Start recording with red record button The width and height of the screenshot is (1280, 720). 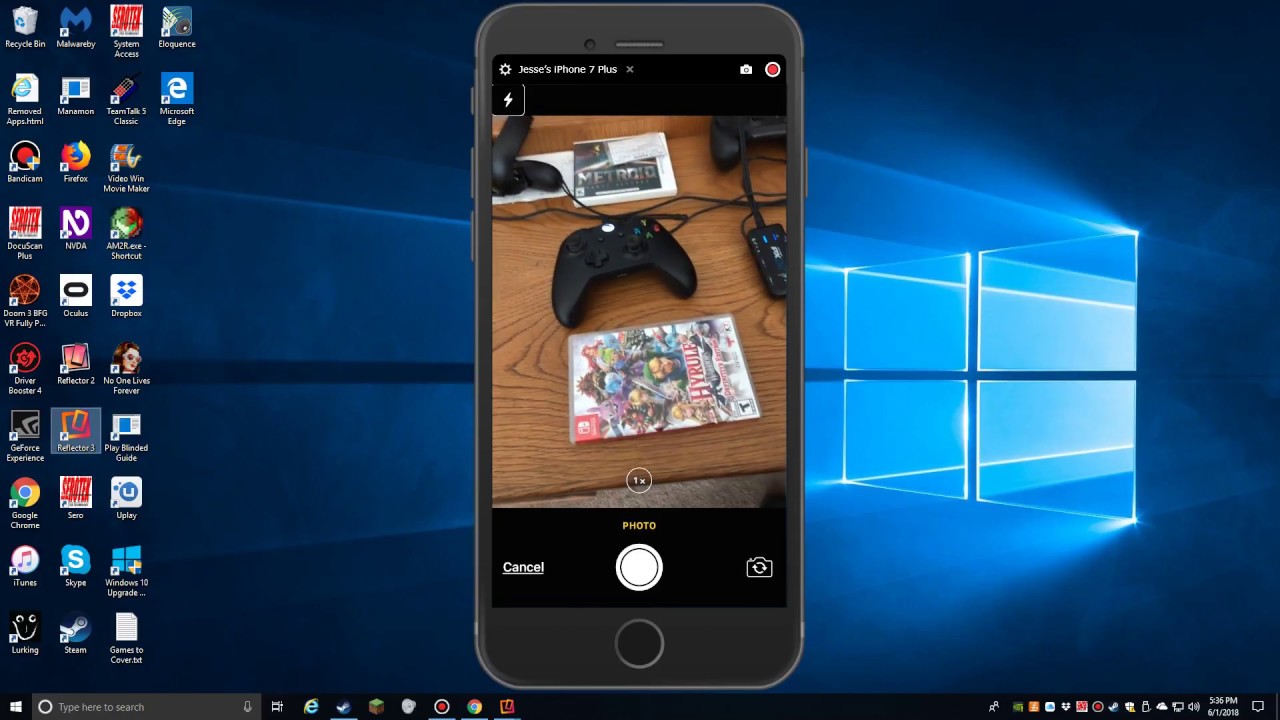point(772,69)
